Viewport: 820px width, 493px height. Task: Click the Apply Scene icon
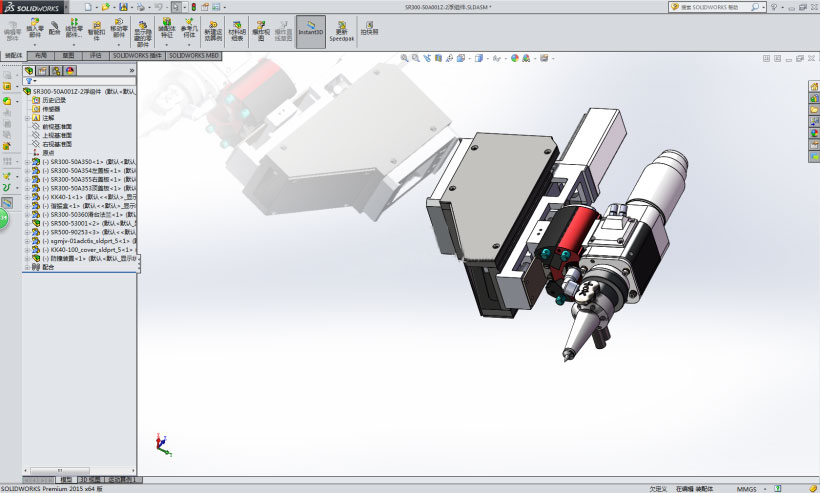pyautogui.click(x=526, y=58)
